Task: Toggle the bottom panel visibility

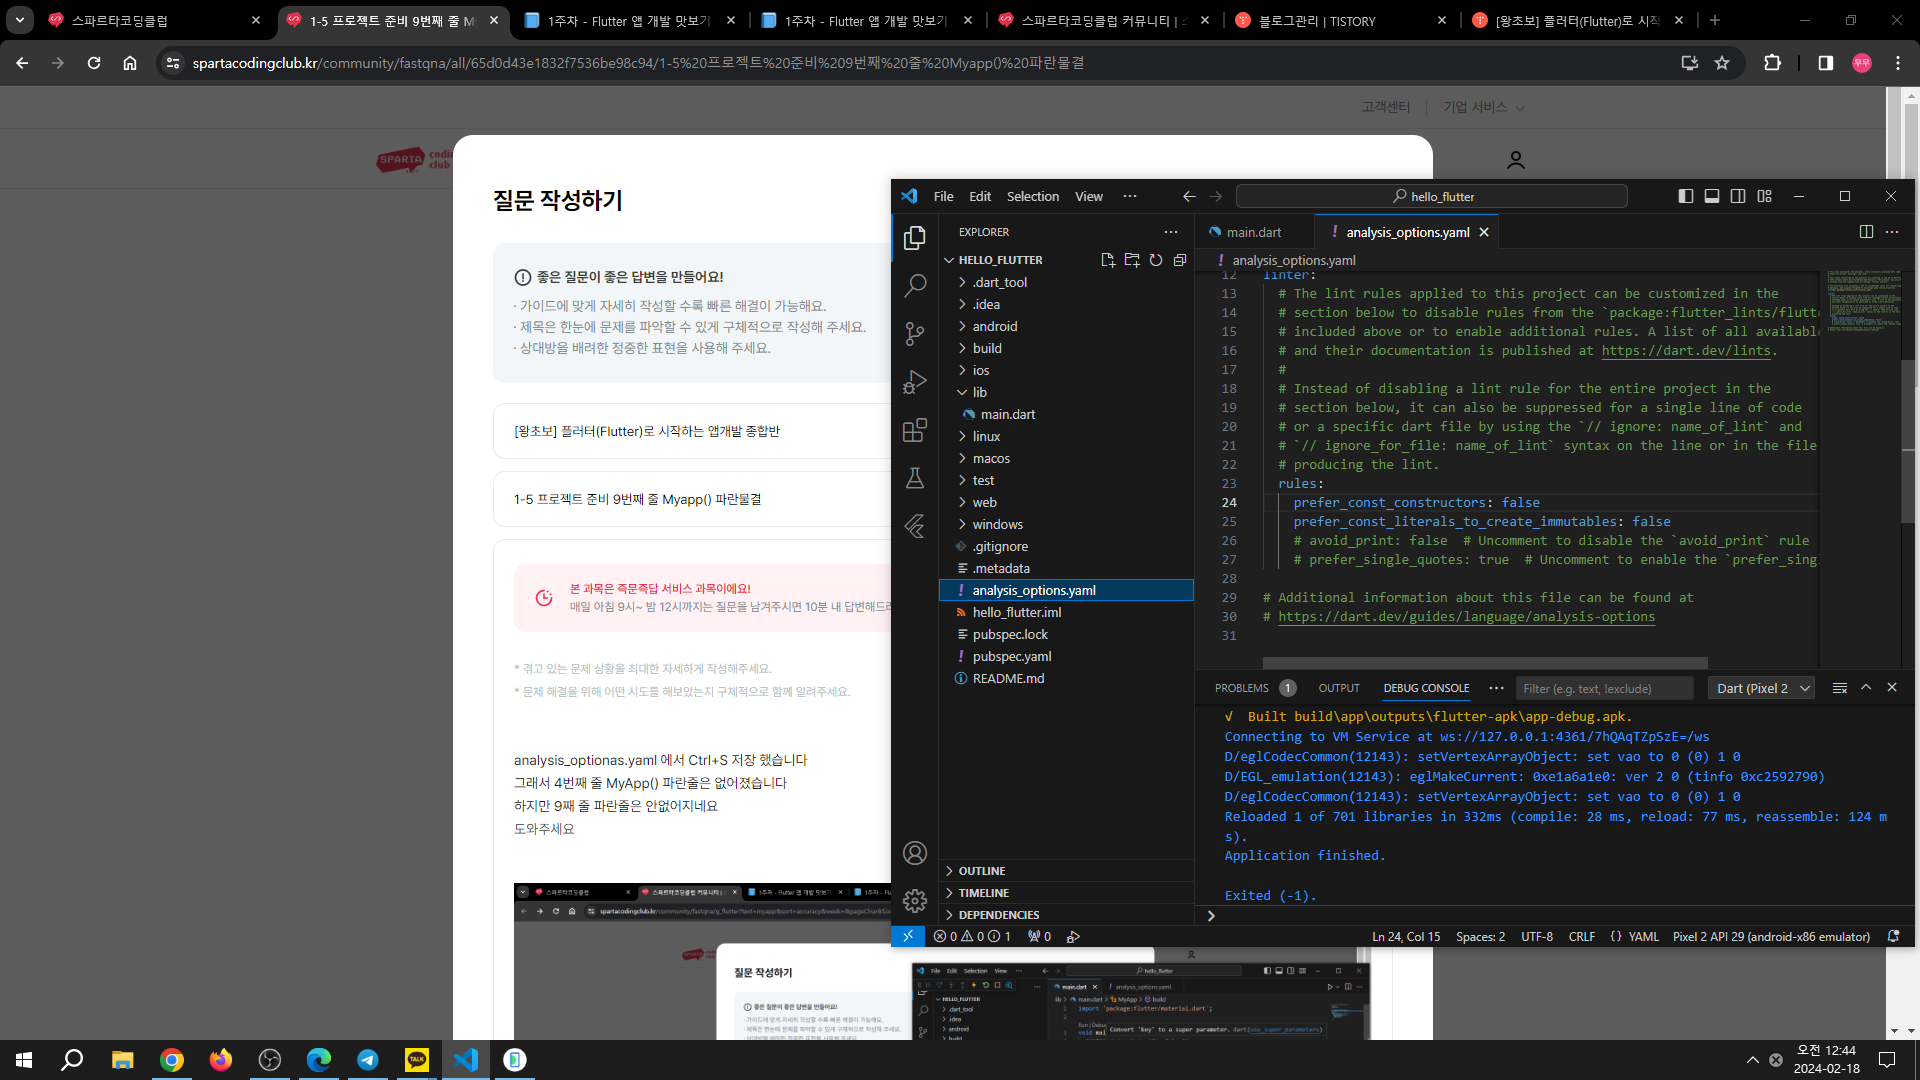Action: [x=1711, y=197]
